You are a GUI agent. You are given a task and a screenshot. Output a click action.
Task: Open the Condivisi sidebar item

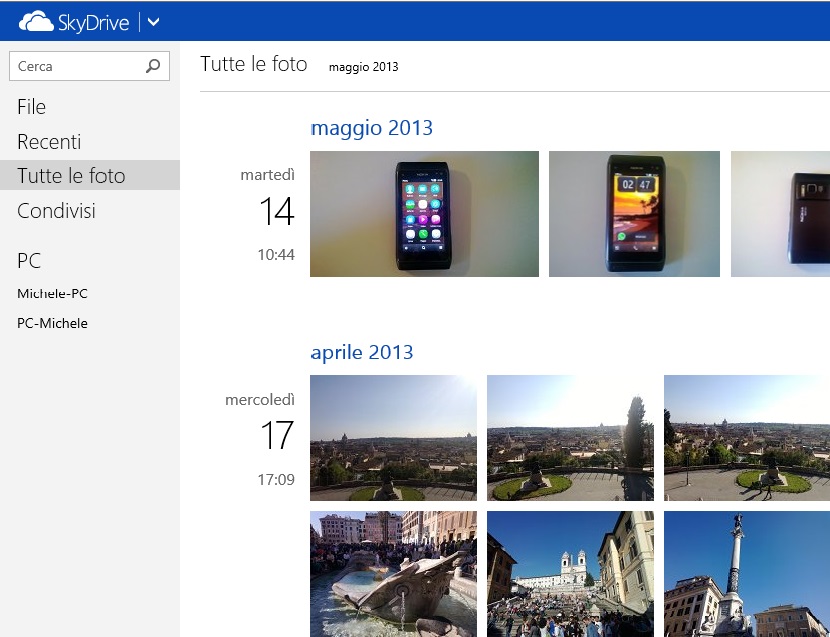(x=57, y=211)
